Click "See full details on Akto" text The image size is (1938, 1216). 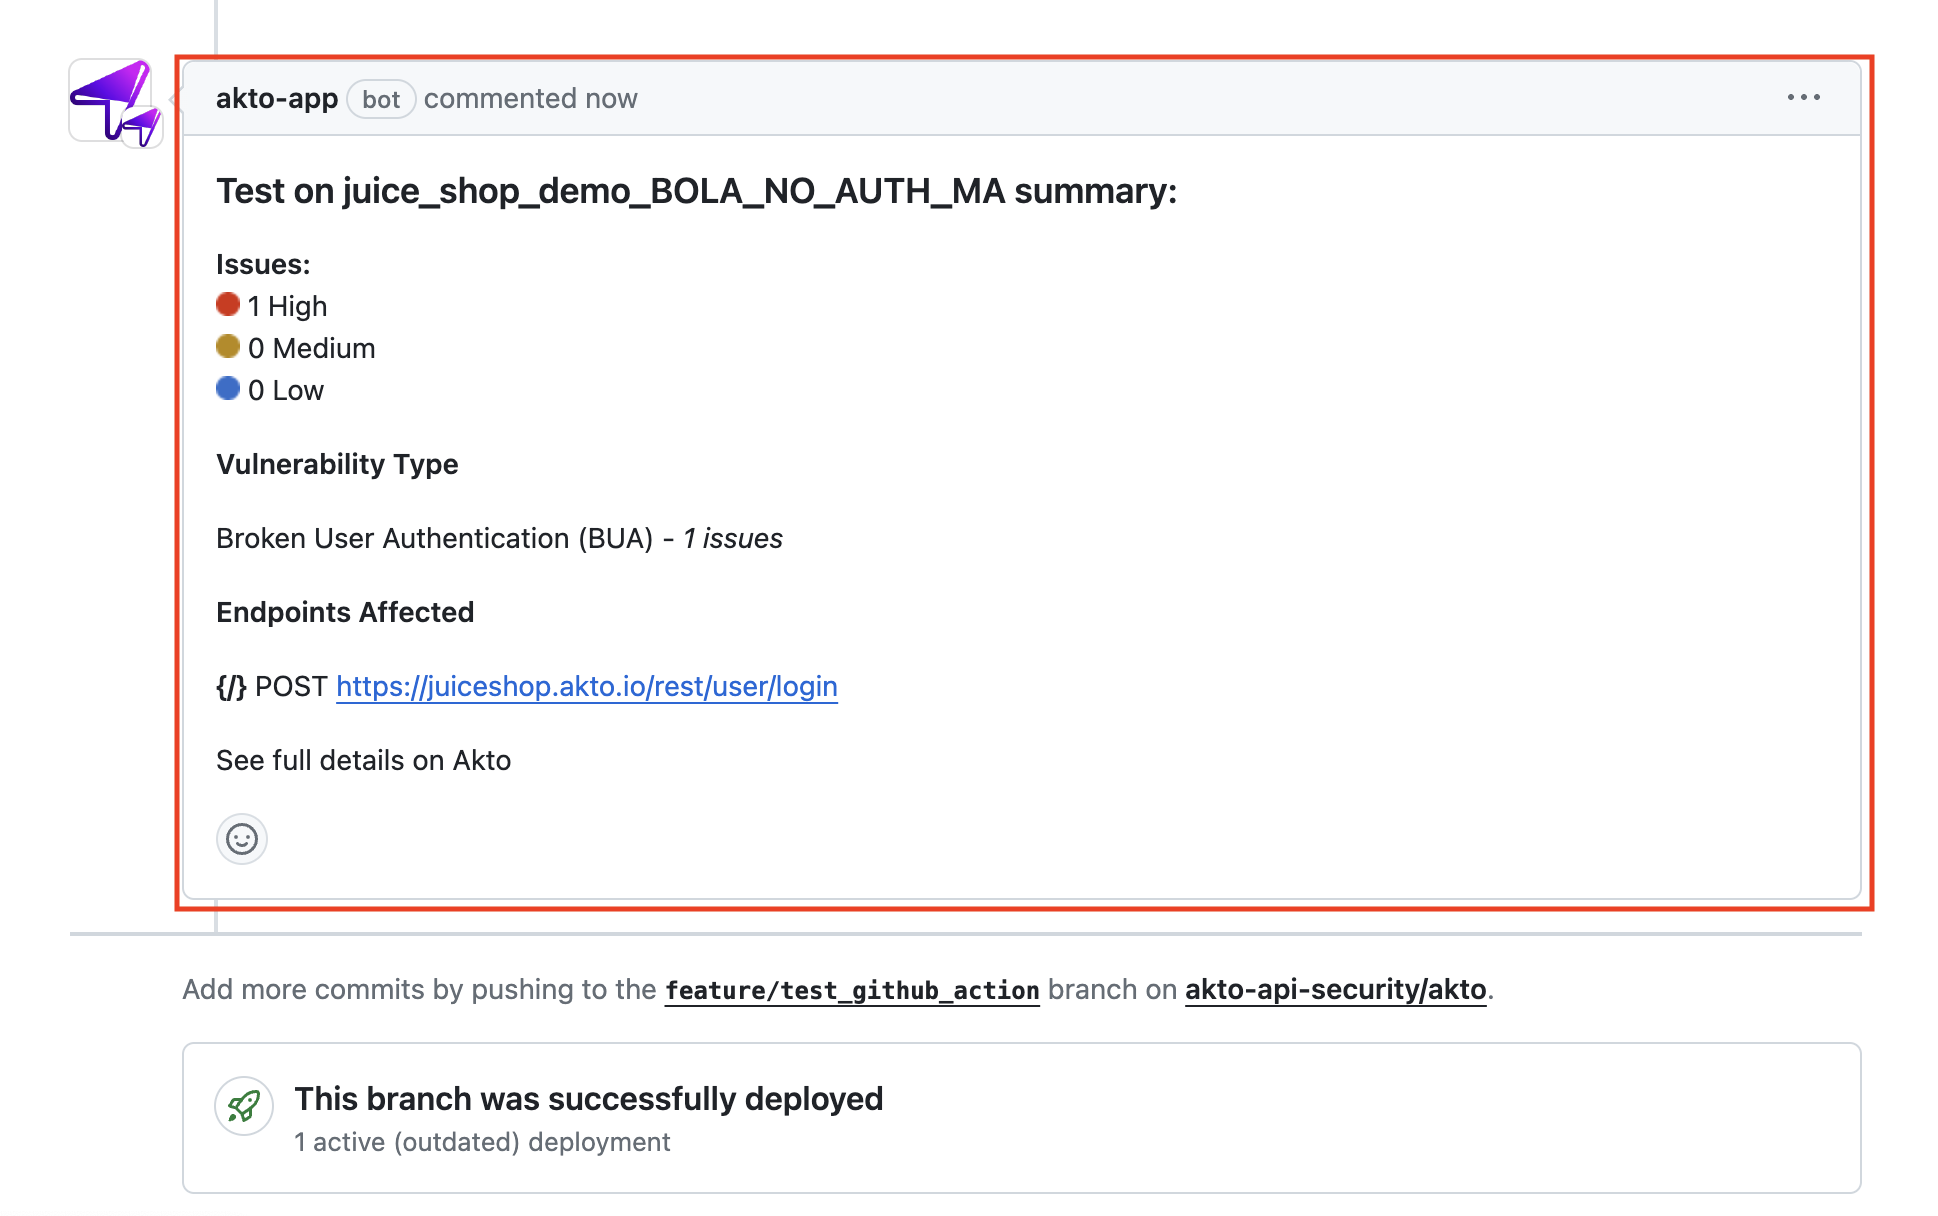363,761
